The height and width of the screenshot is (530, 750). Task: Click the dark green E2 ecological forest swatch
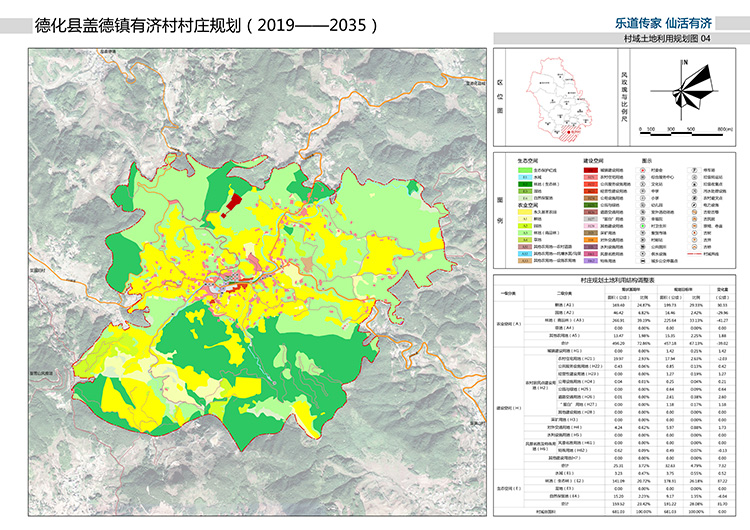(x=525, y=184)
